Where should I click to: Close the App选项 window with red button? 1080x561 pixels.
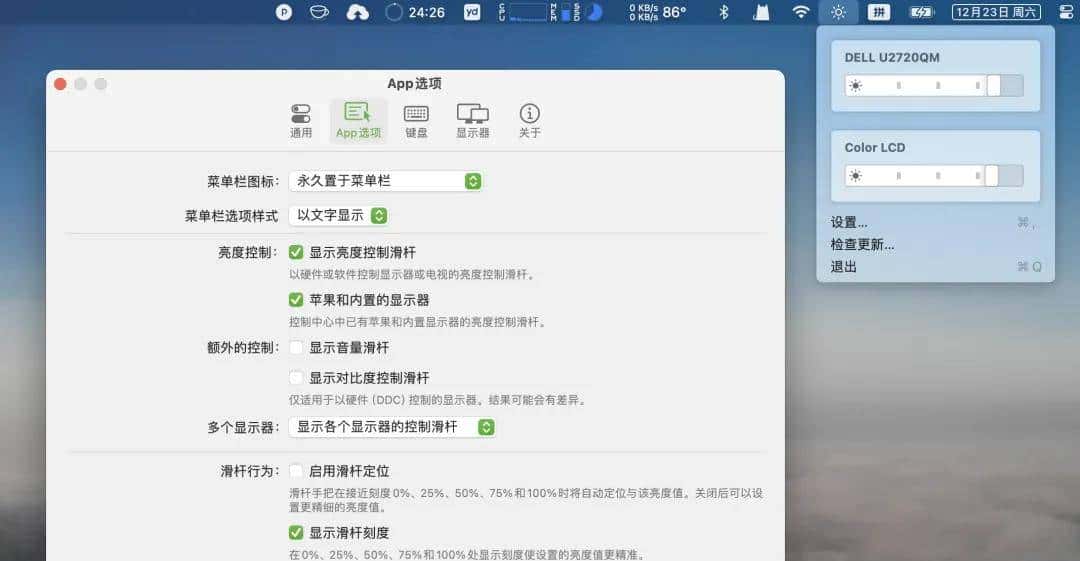[x=61, y=84]
